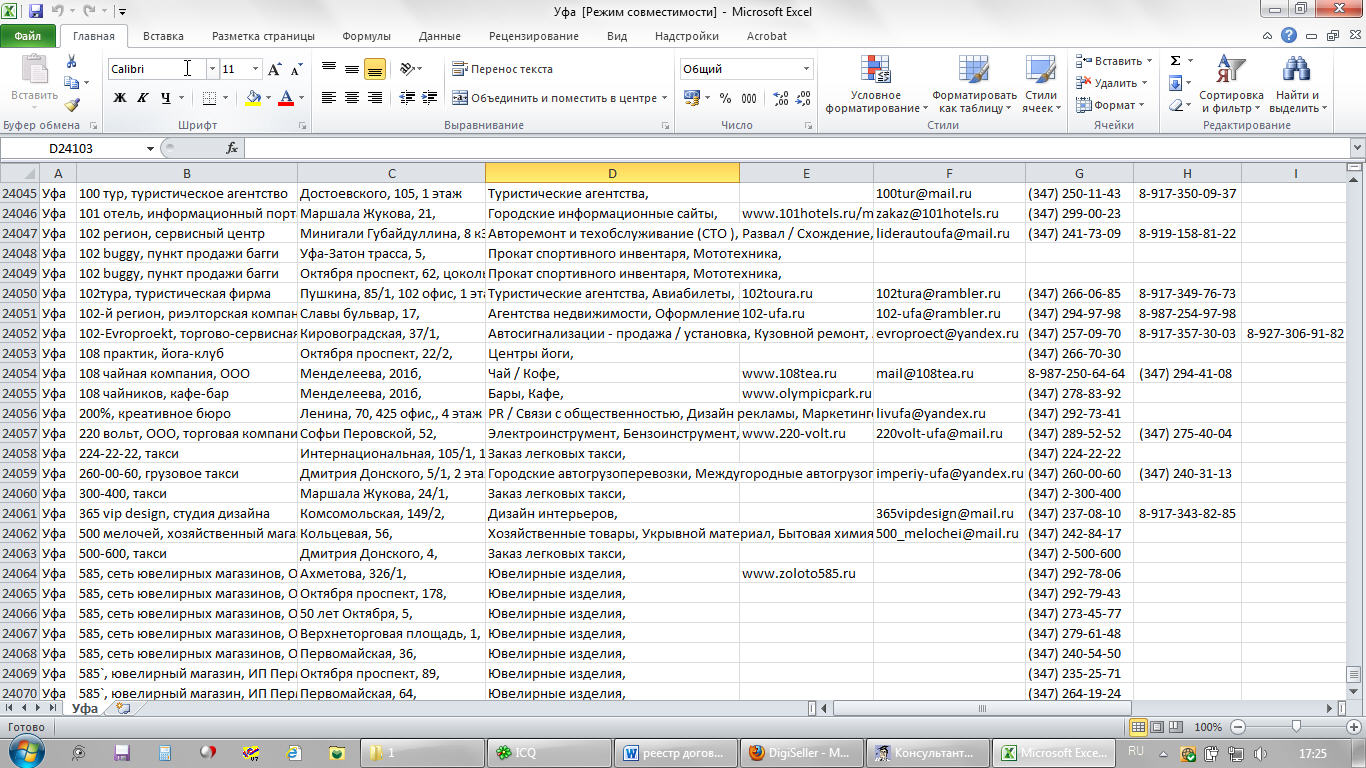Align cell text right
Image resolution: width=1366 pixels, height=768 pixels.
pos(375,98)
